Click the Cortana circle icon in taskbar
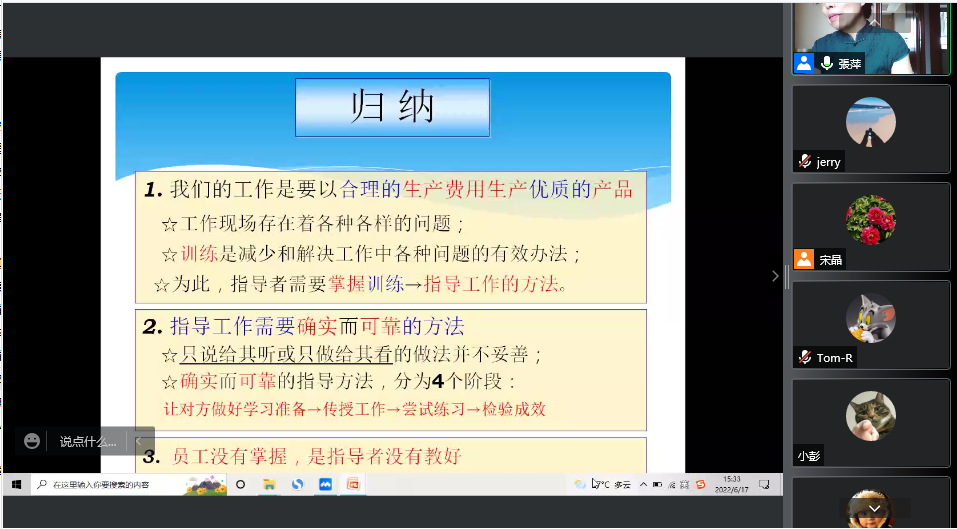 point(240,484)
